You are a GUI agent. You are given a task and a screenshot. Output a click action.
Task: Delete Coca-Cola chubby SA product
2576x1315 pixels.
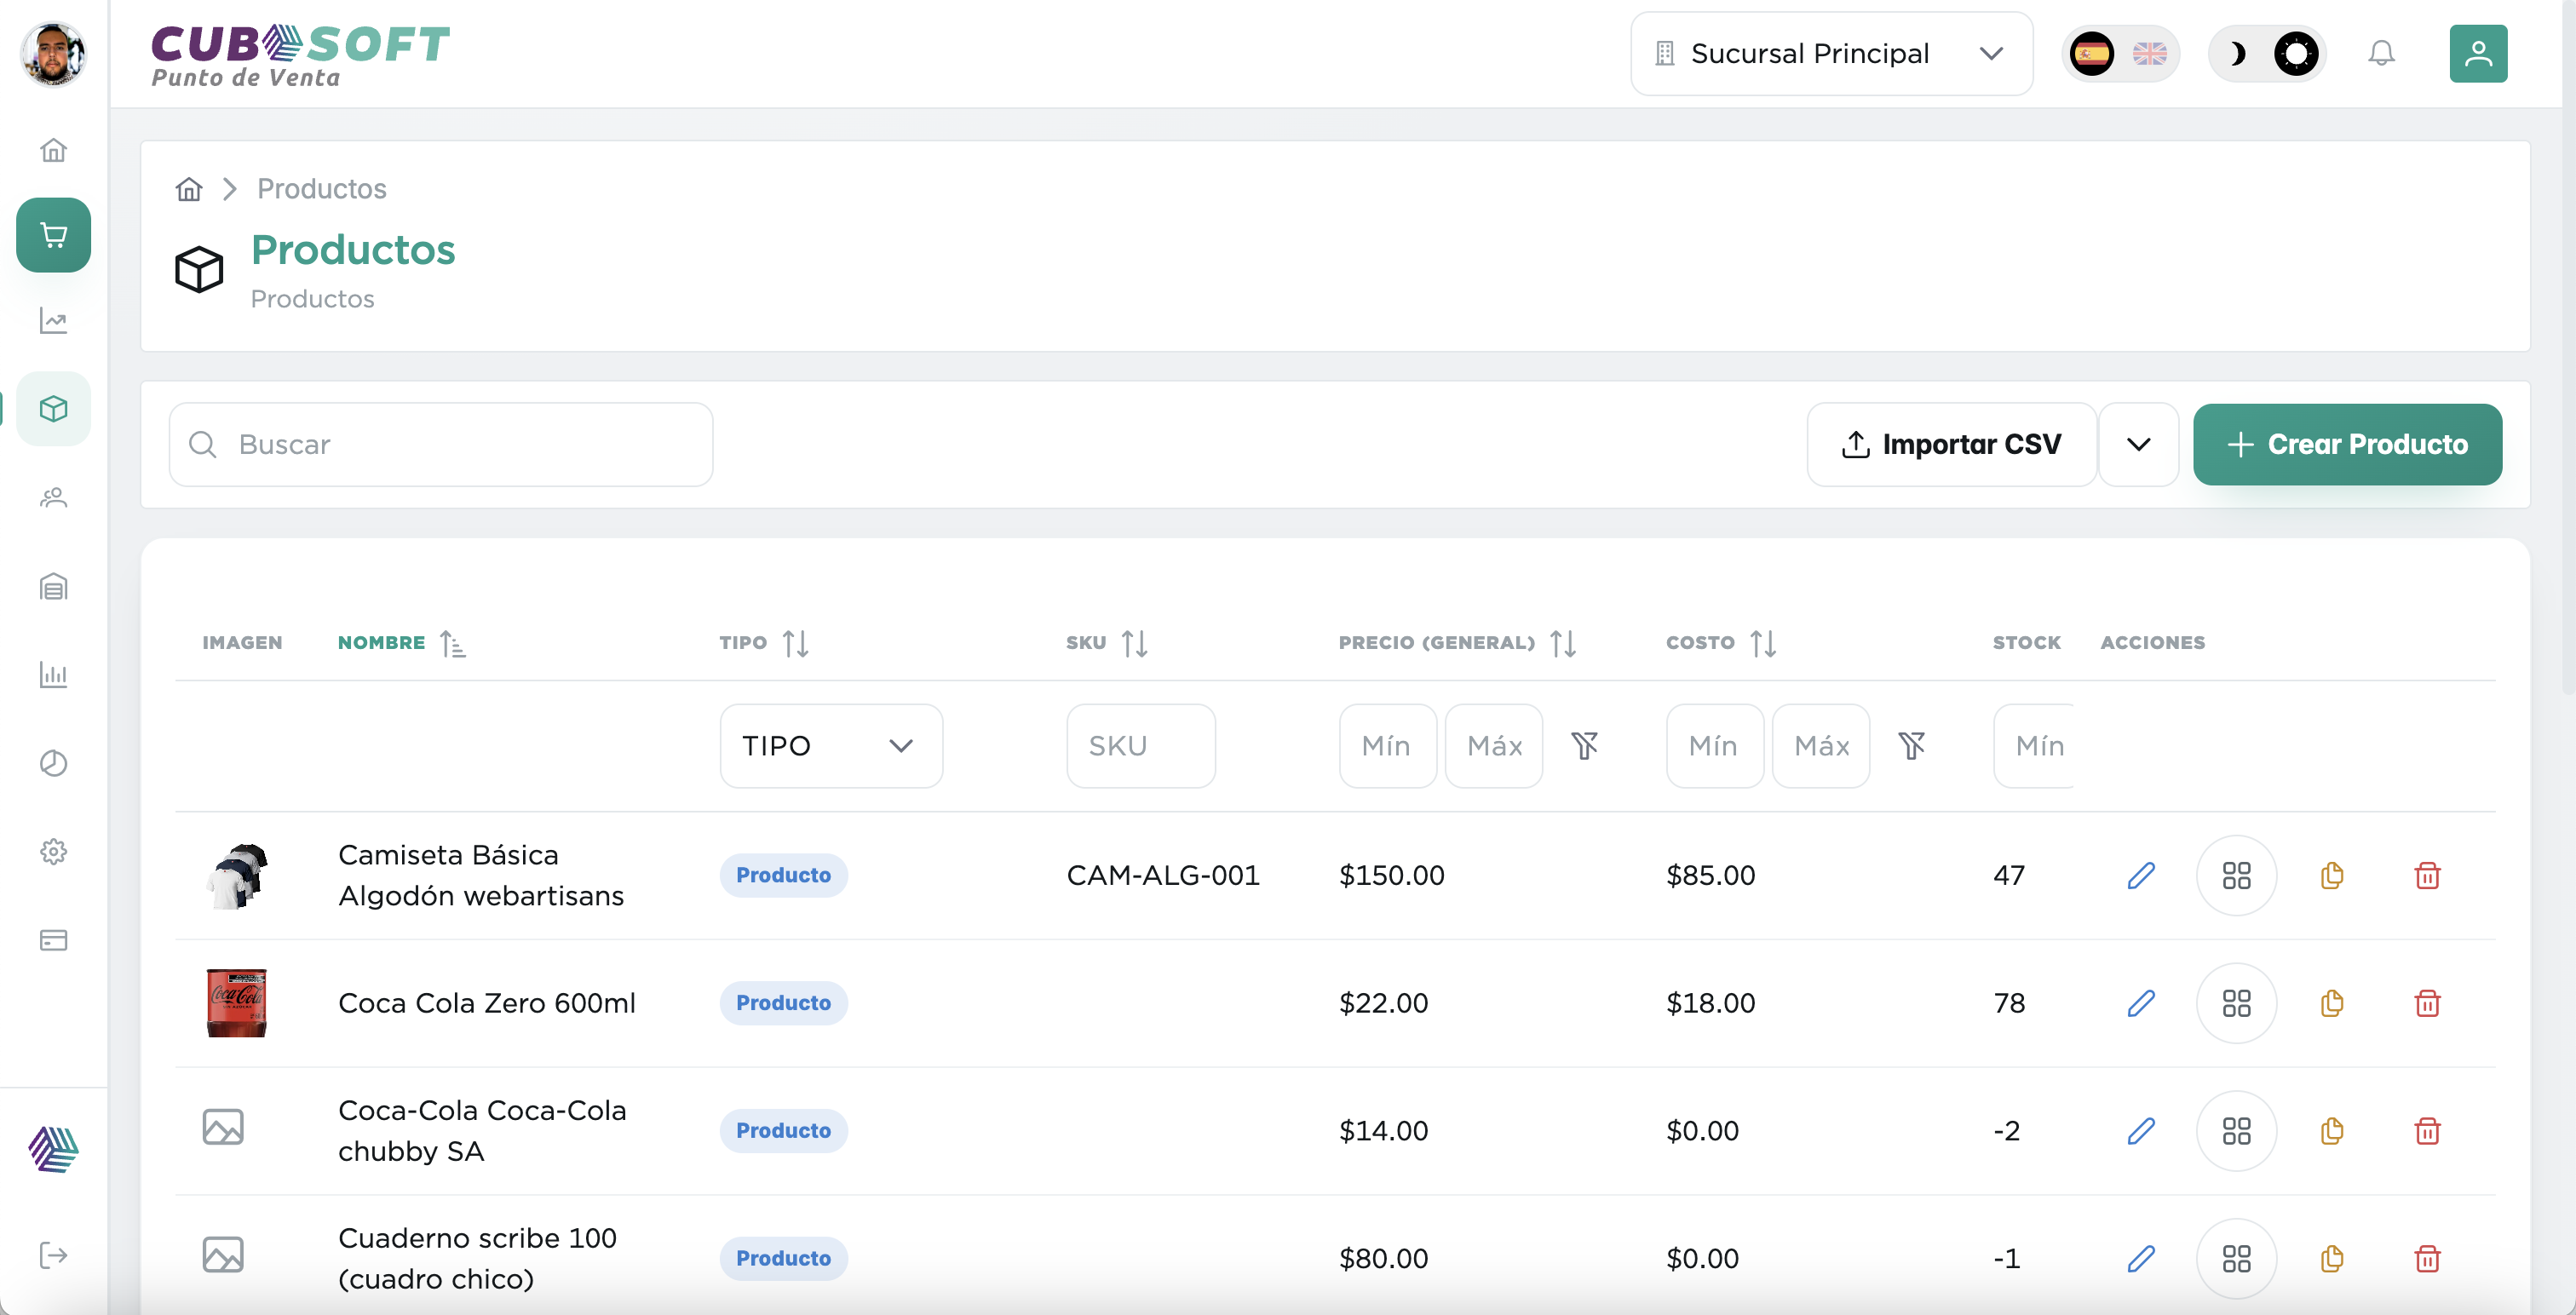point(2427,1131)
